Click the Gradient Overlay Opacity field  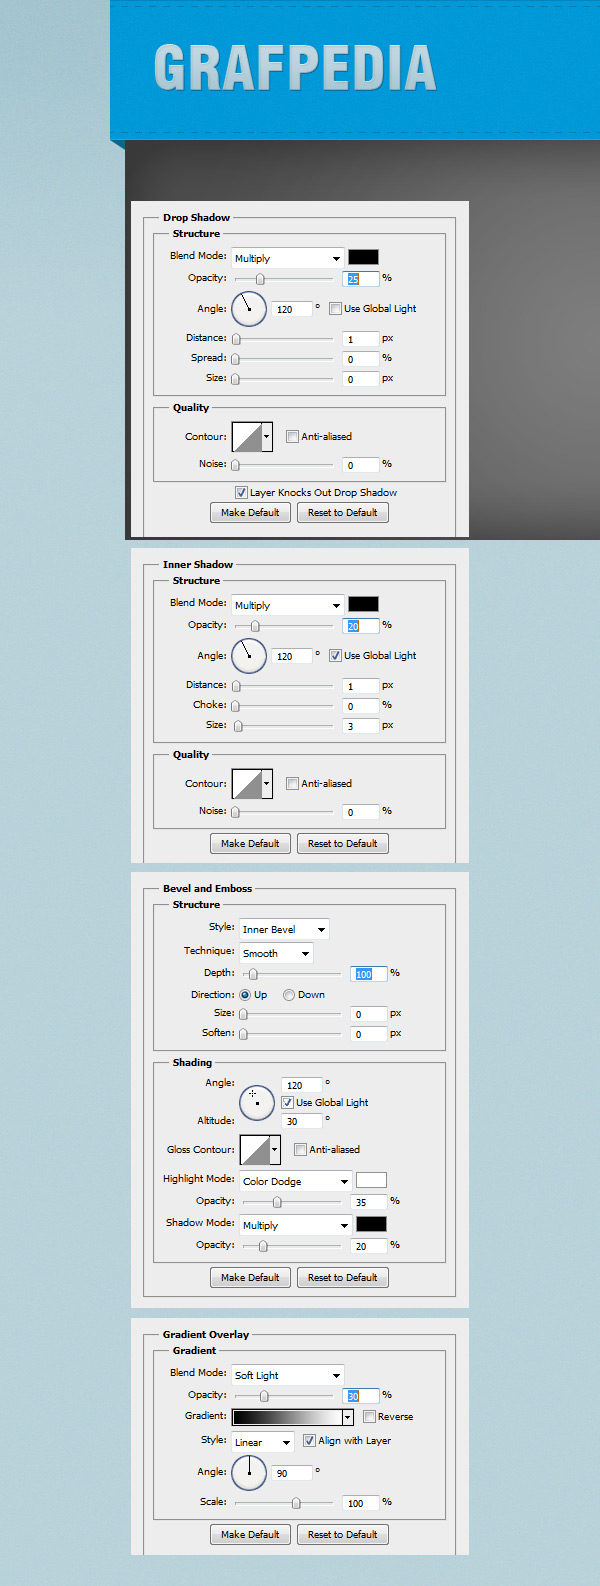pyautogui.click(x=361, y=1396)
